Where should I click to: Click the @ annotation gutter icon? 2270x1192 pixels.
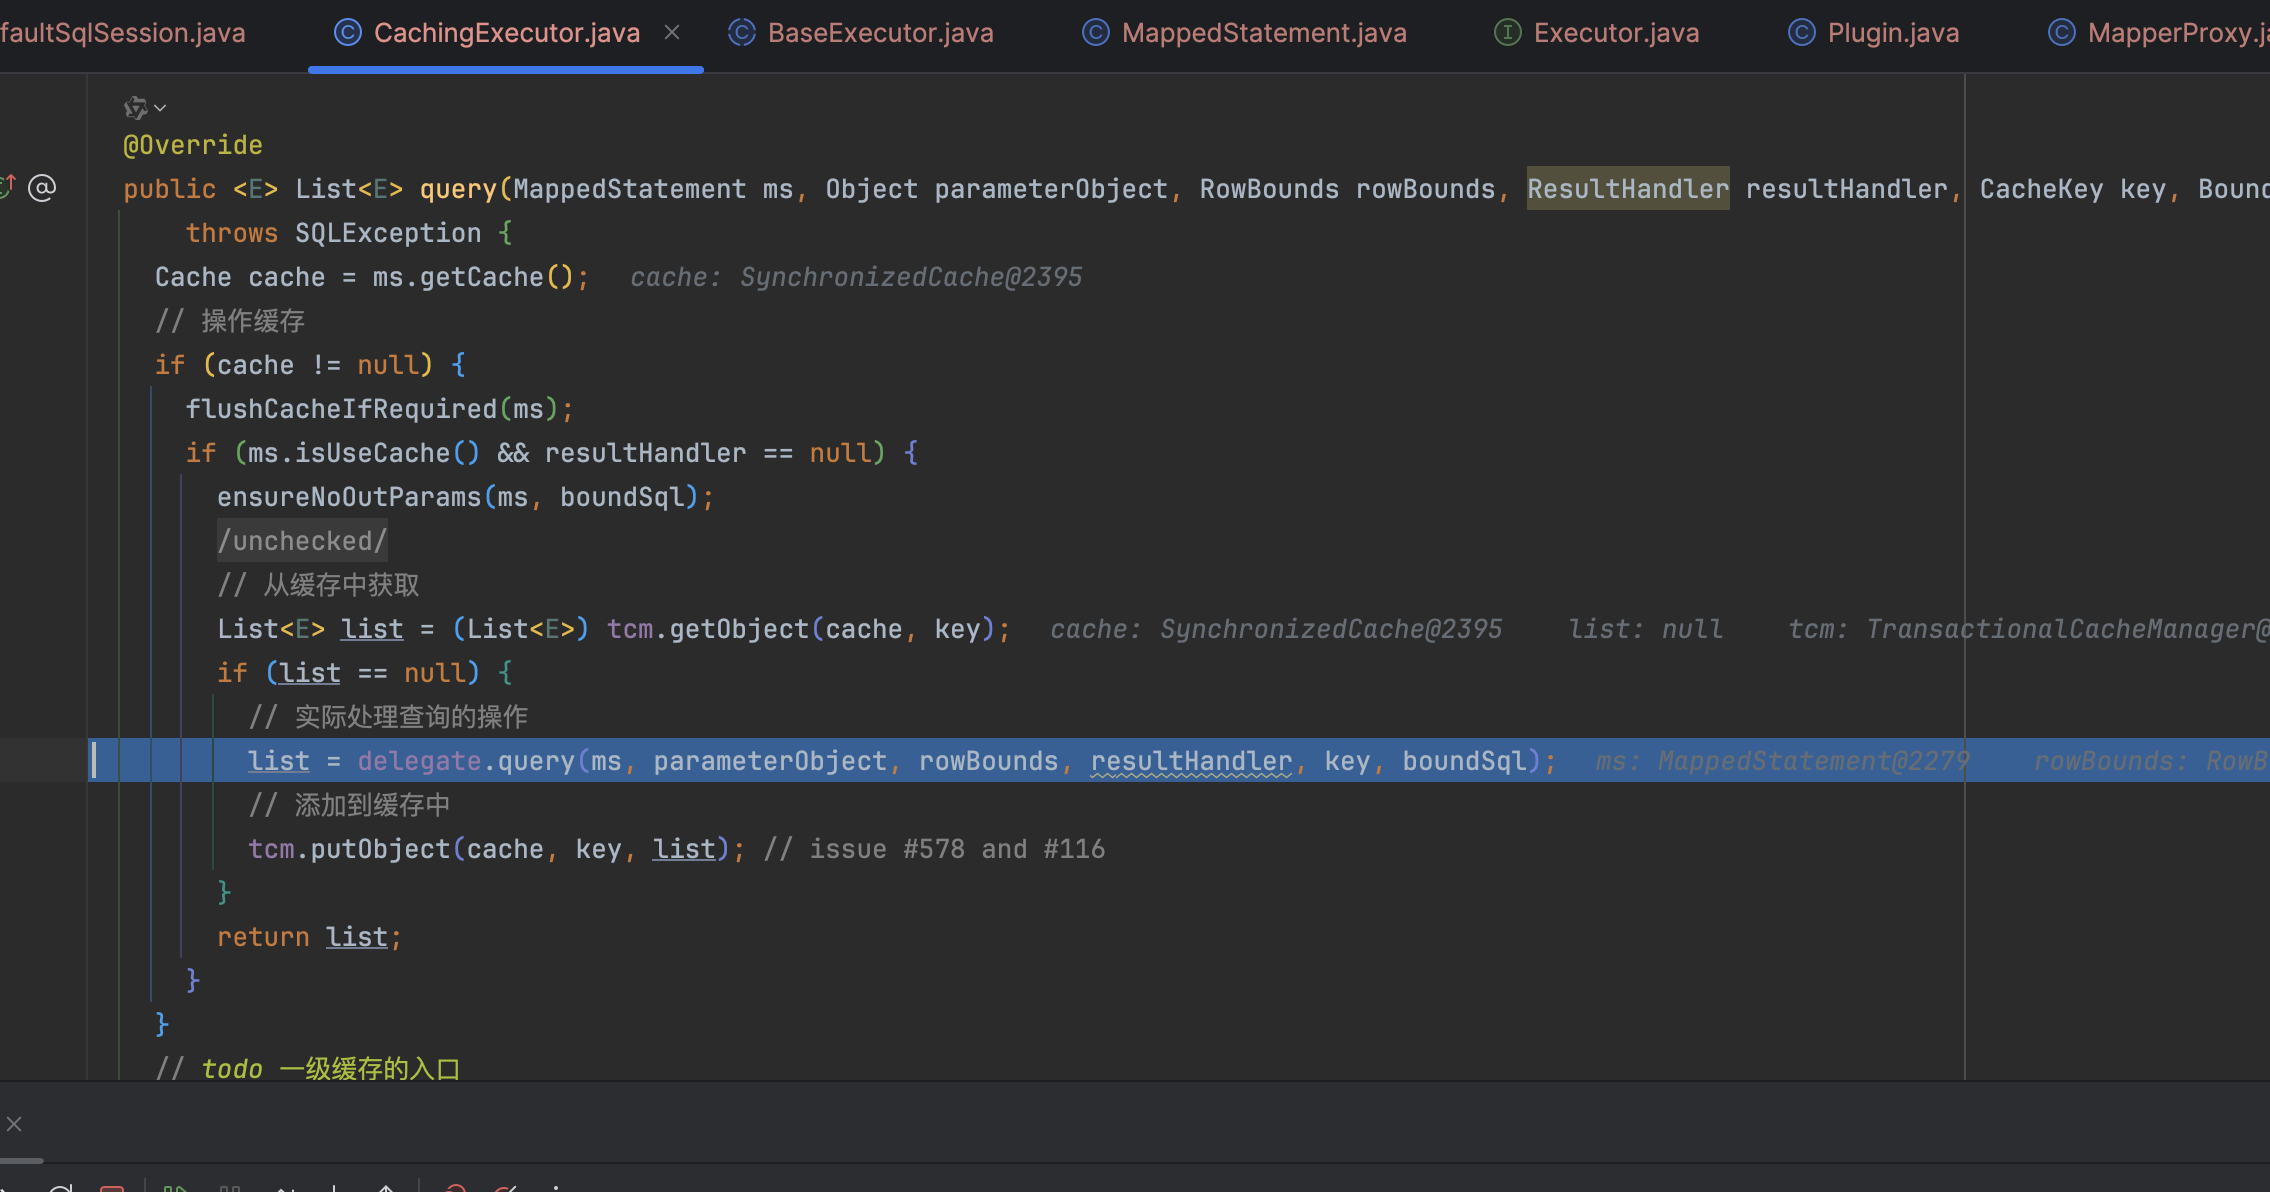42,188
